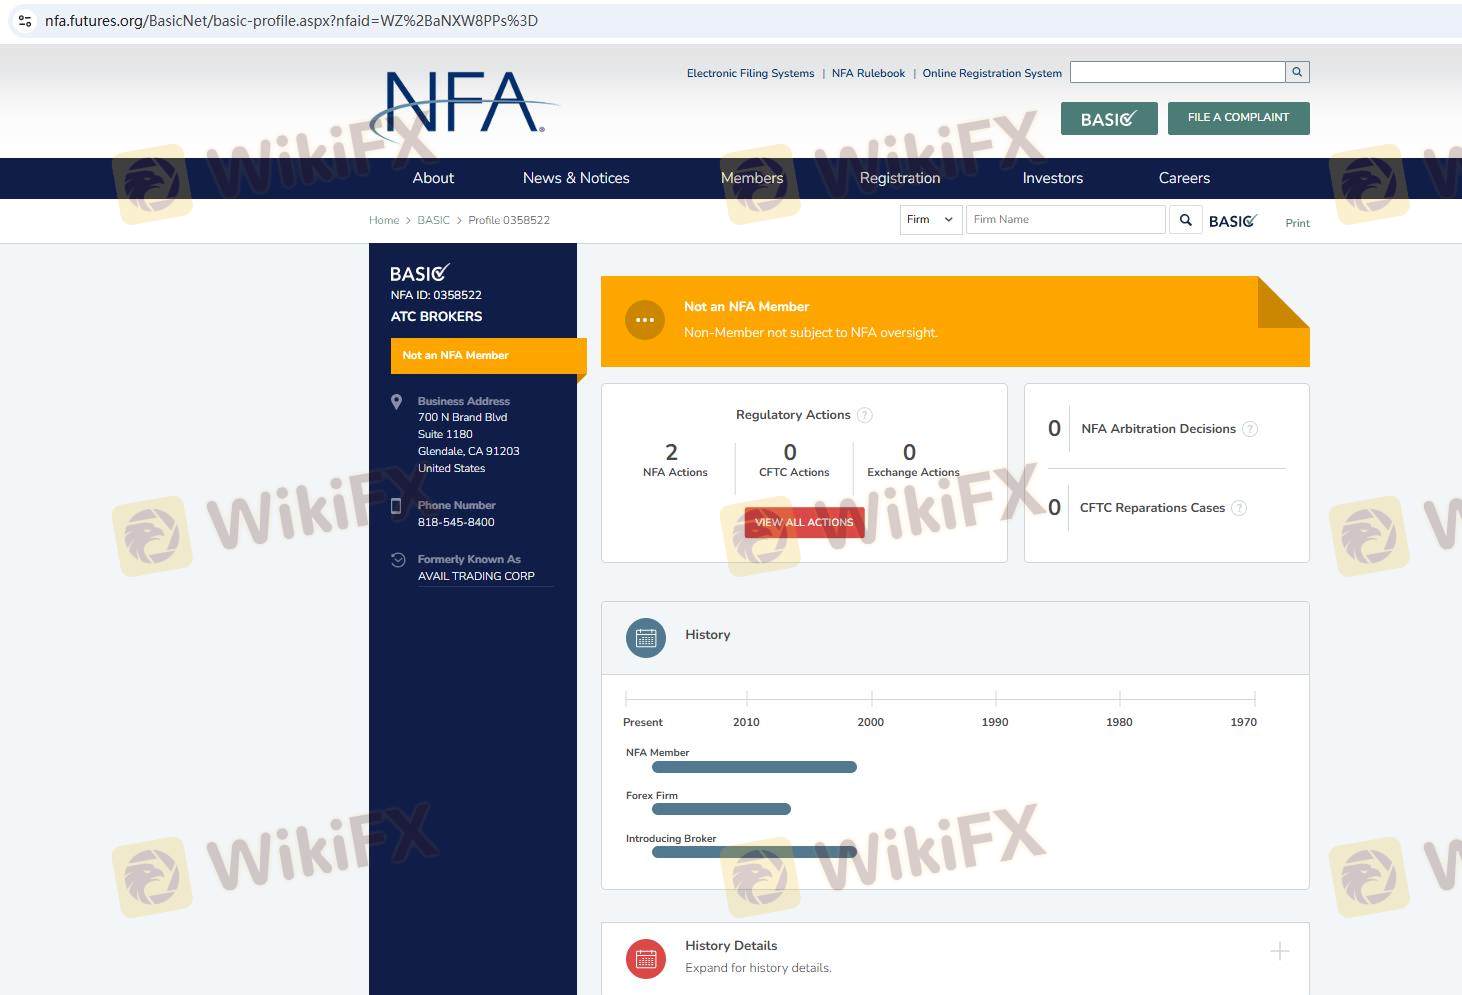
Task: Click the Firm Name input field
Action: click(x=1065, y=220)
